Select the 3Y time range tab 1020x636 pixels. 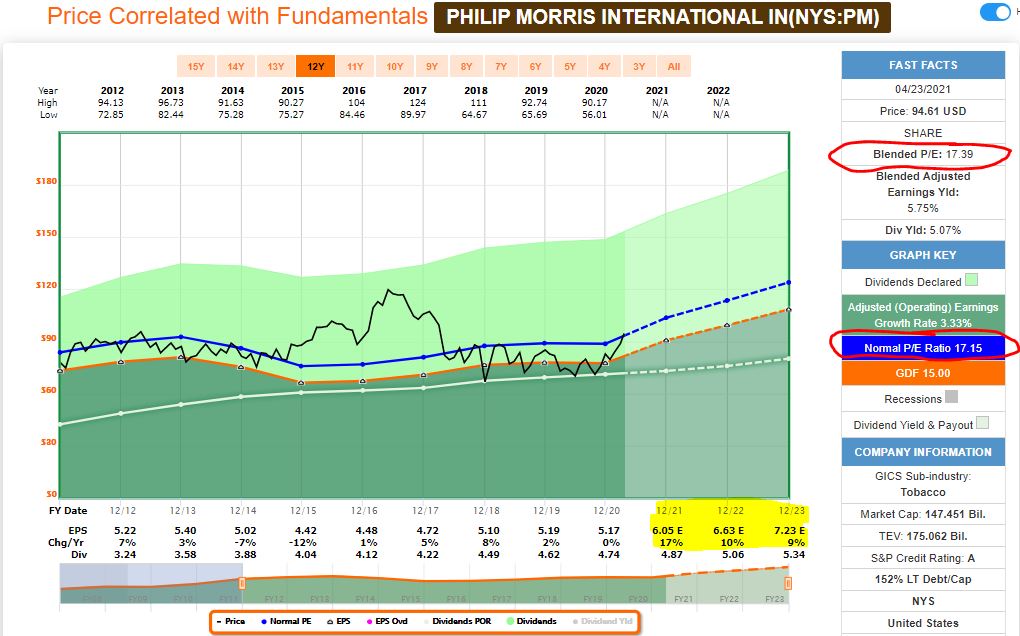pyautogui.click(x=639, y=66)
